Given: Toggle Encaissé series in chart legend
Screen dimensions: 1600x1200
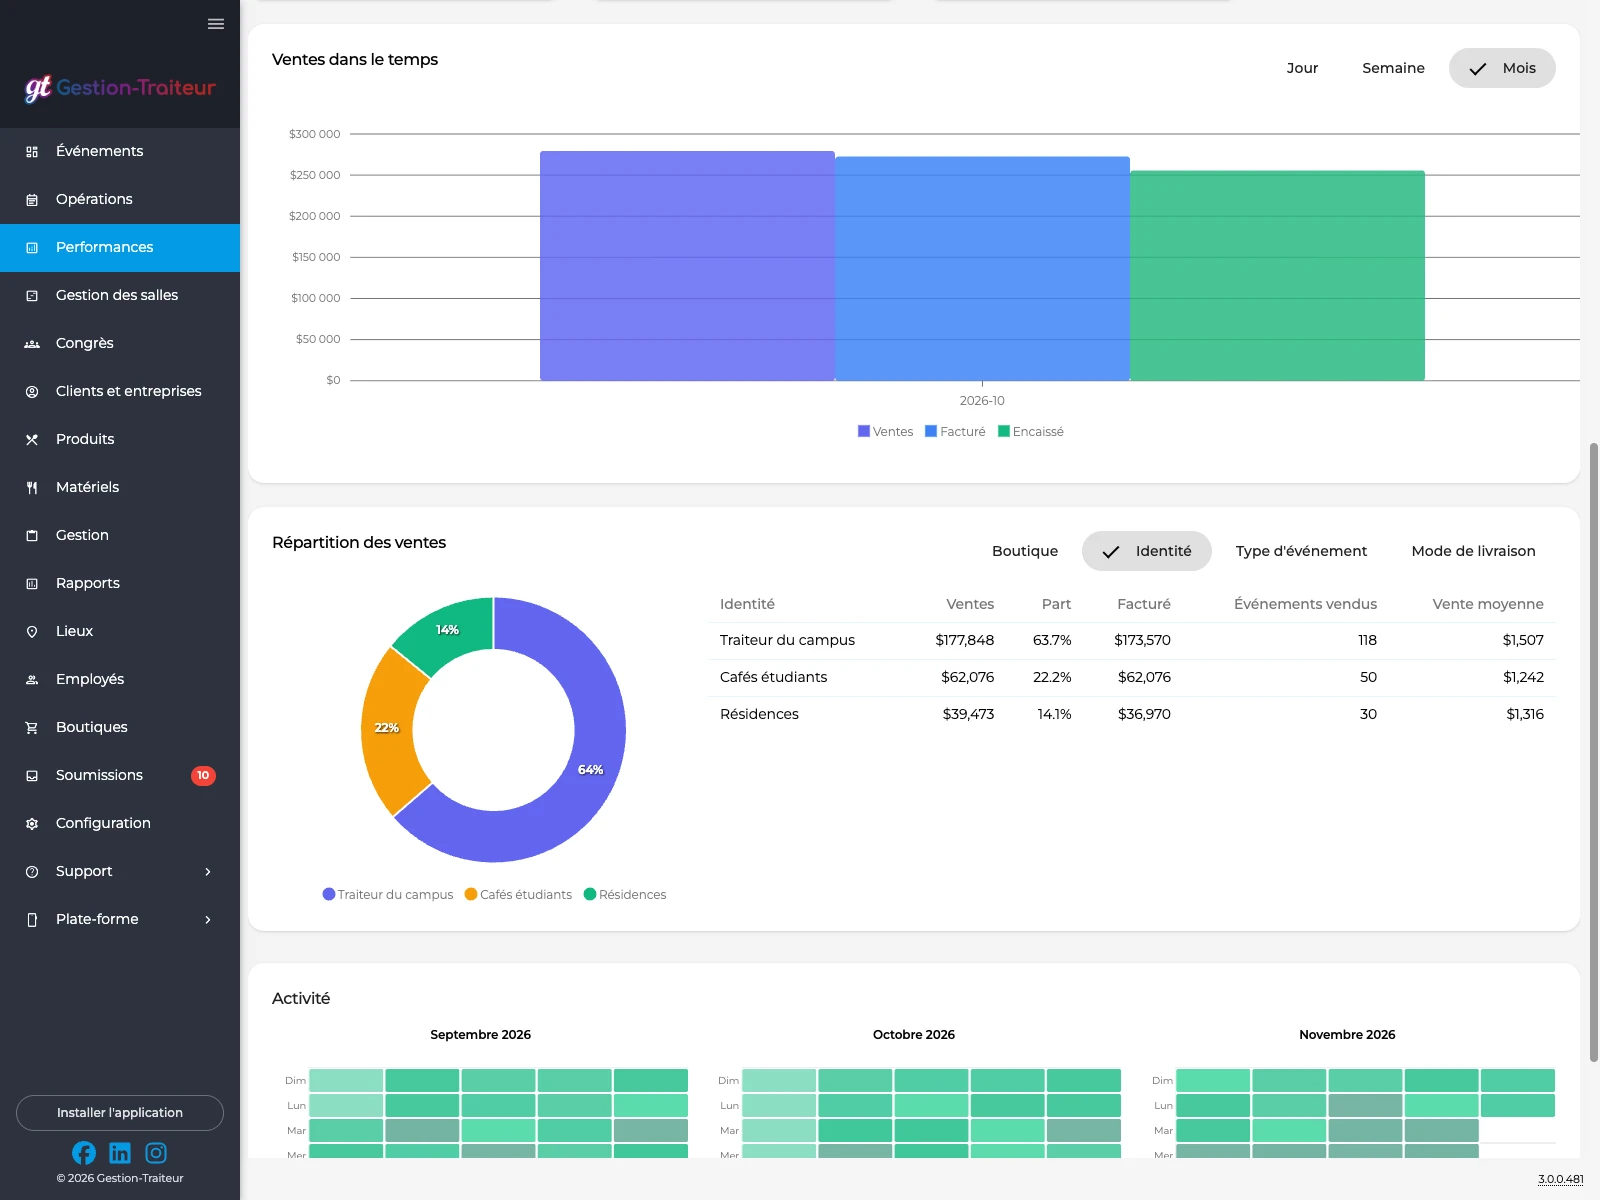Looking at the screenshot, I should (1031, 431).
